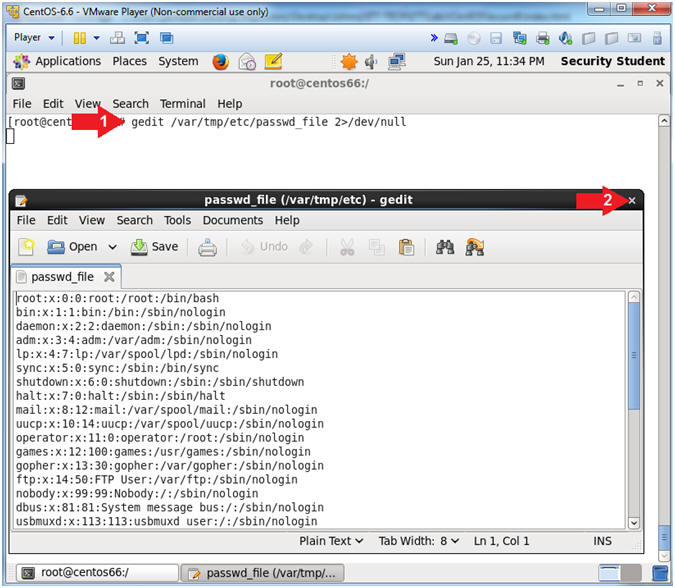Open the Terminal menu in terminal window
Screen dimensions: 675x588
(183, 104)
